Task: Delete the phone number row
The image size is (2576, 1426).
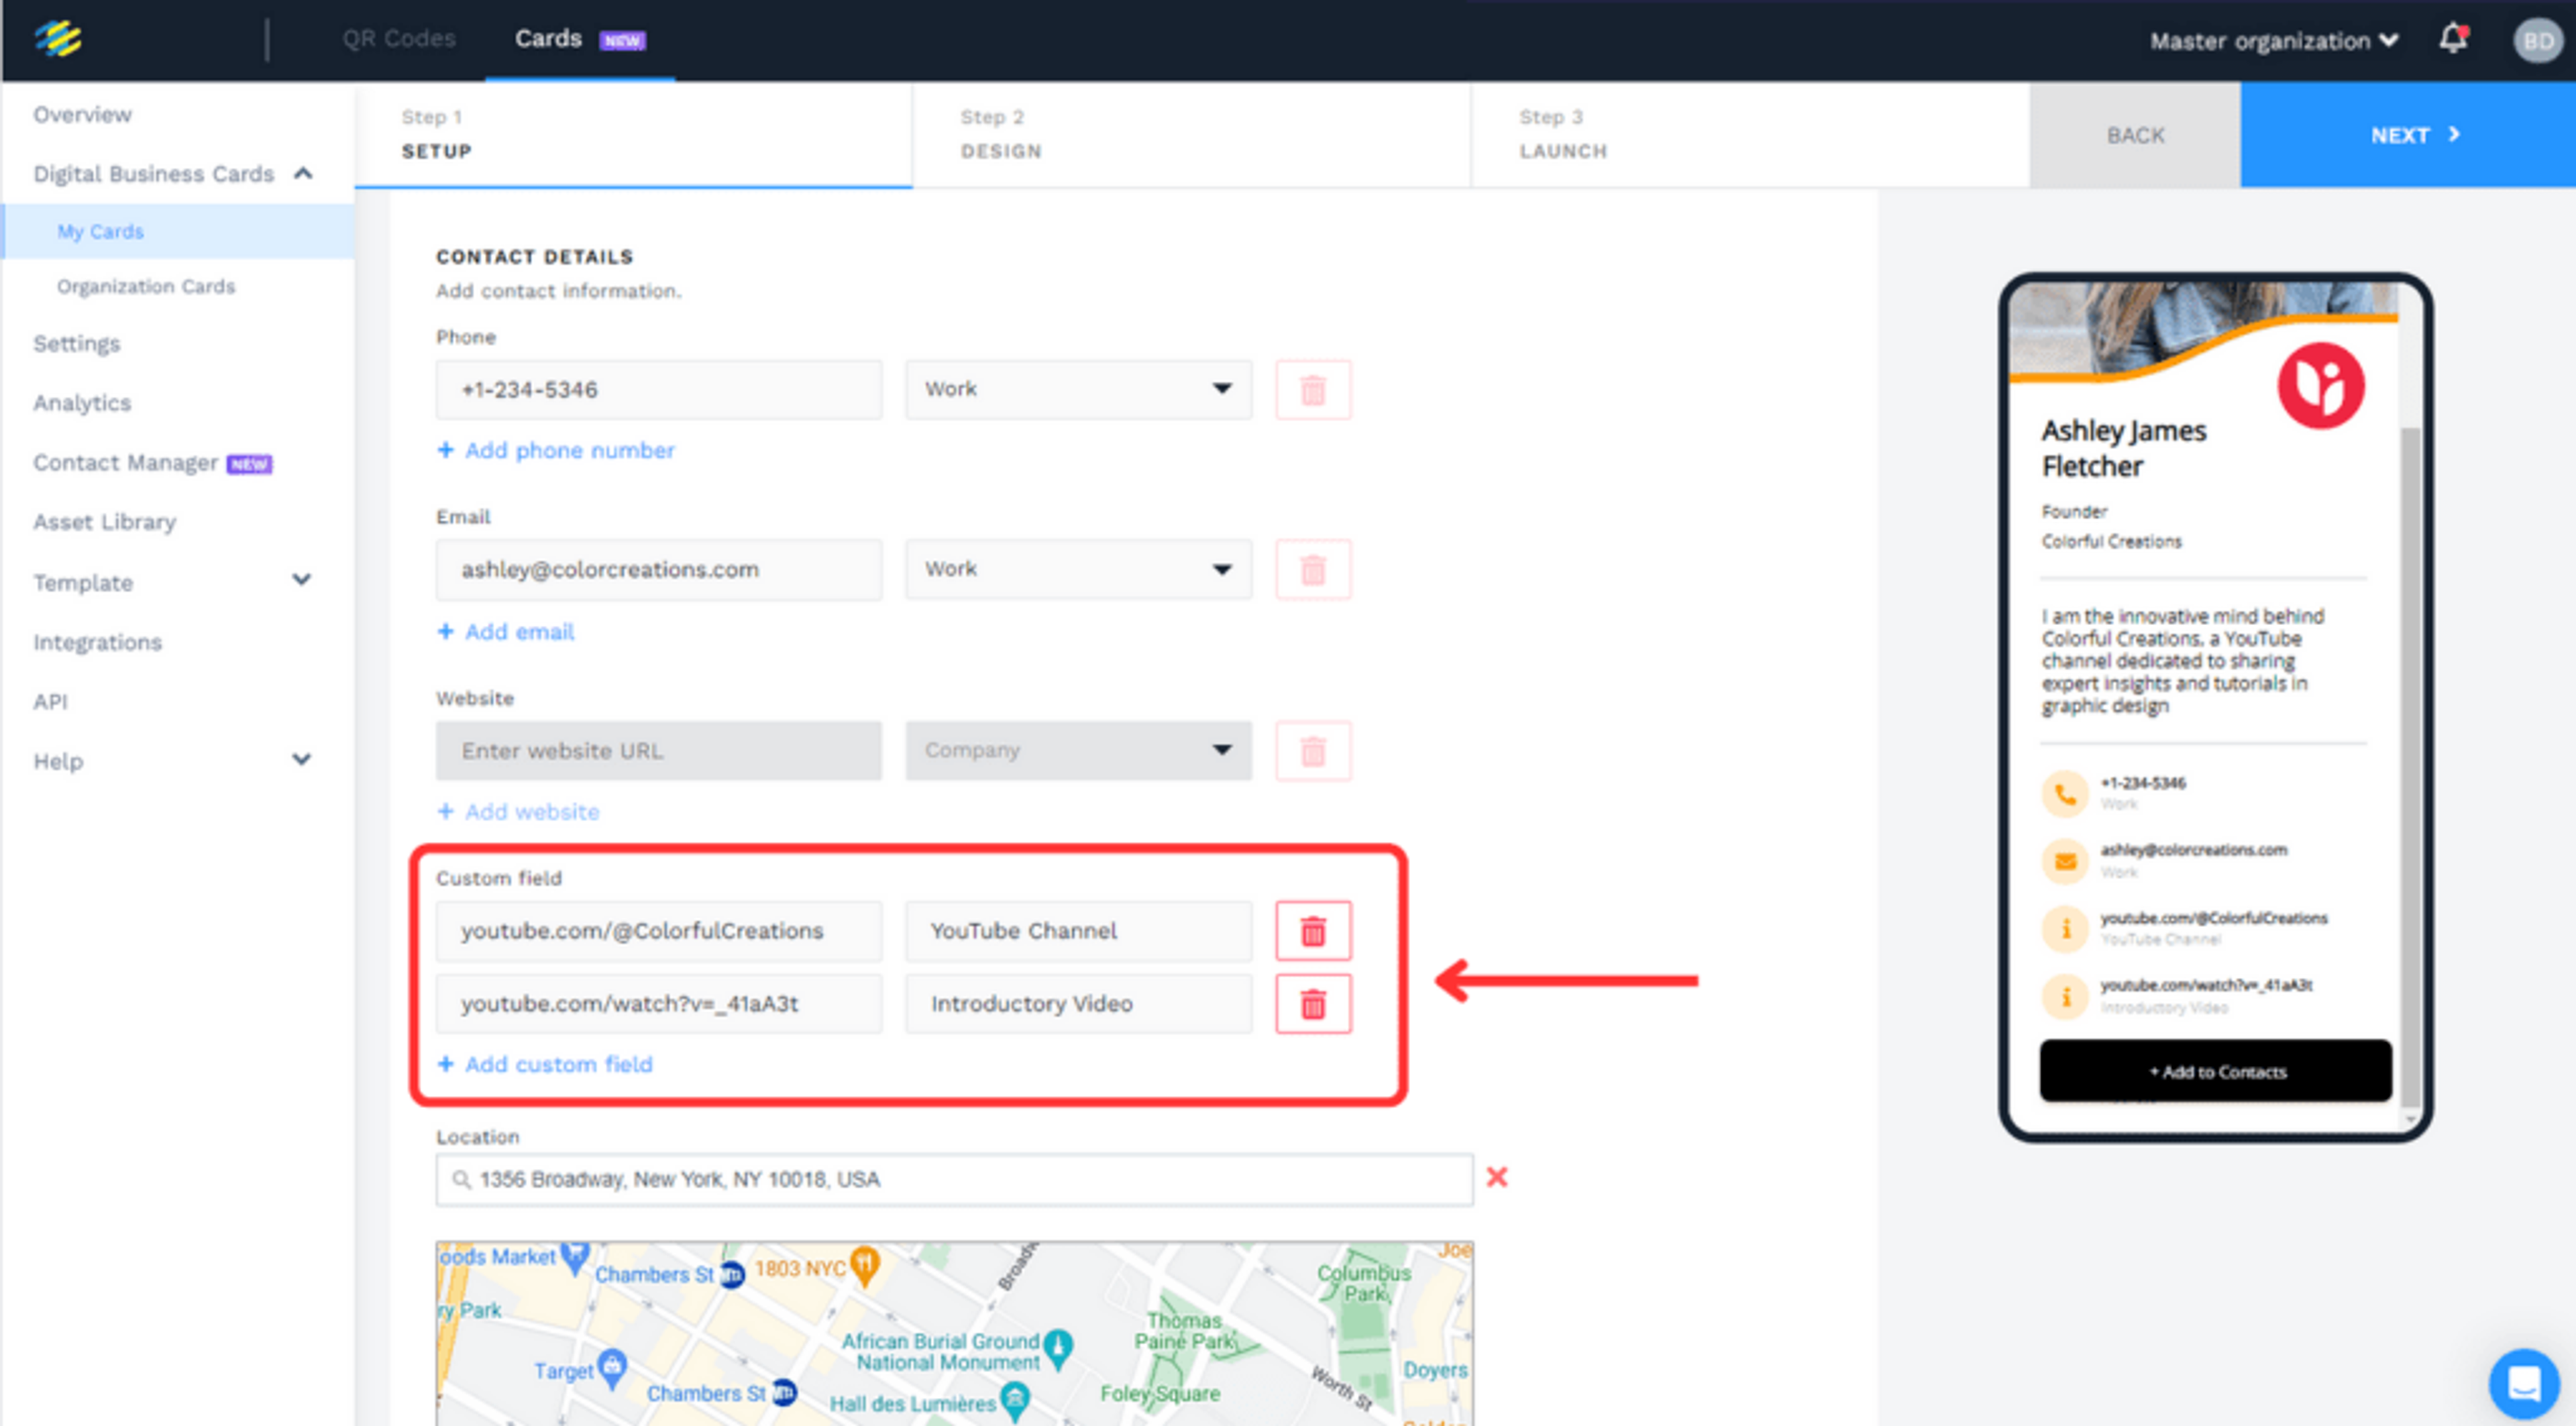Action: point(1313,389)
